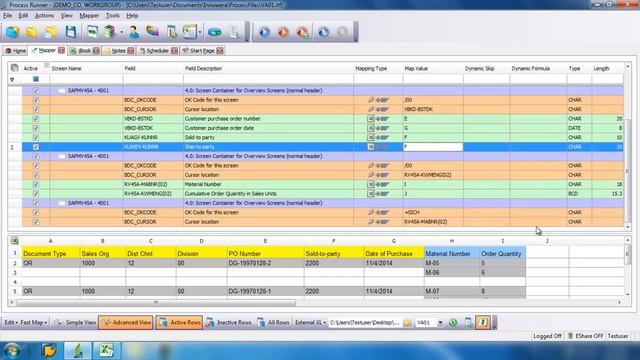Click the Advanced View button
The image size is (640, 360).
click(x=126, y=322)
